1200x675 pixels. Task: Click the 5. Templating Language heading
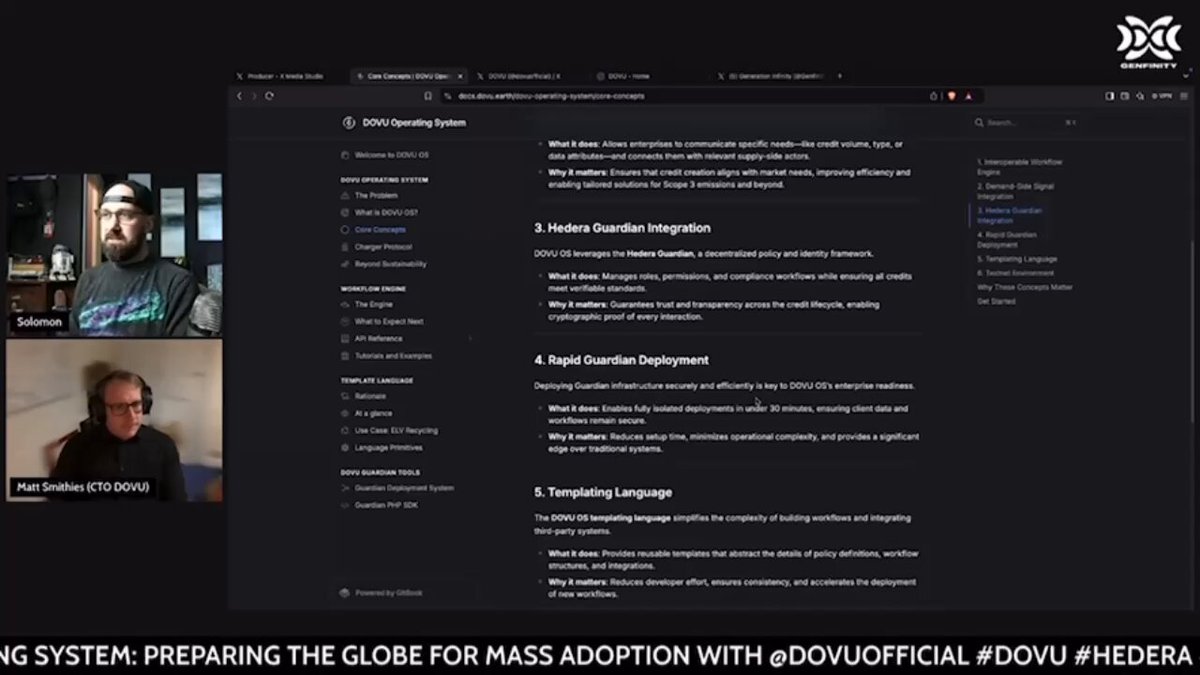[x=603, y=492]
